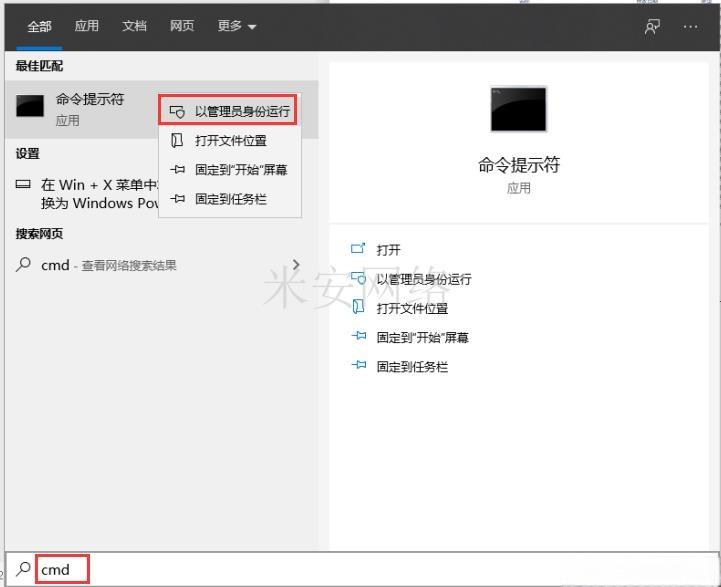
Task: Switch to the 全部 tab
Action: [x=39, y=26]
